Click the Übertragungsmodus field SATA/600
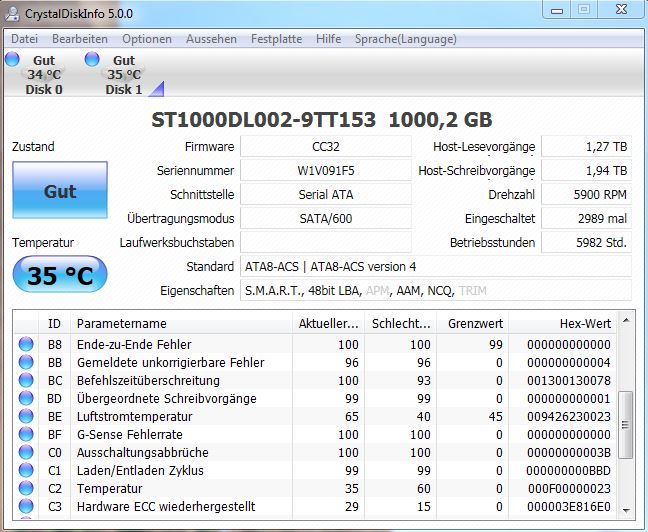Image resolution: width=648 pixels, height=532 pixels. click(x=326, y=218)
